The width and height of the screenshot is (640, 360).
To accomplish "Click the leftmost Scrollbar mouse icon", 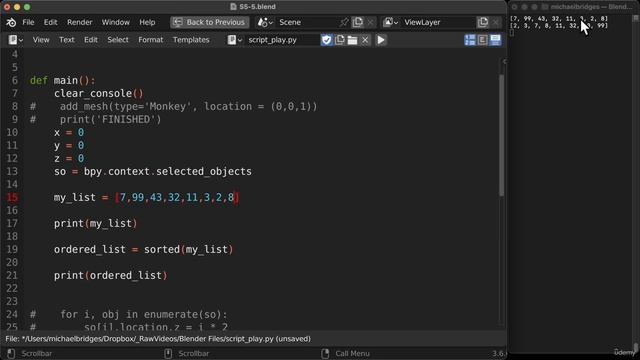I will tap(11, 353).
